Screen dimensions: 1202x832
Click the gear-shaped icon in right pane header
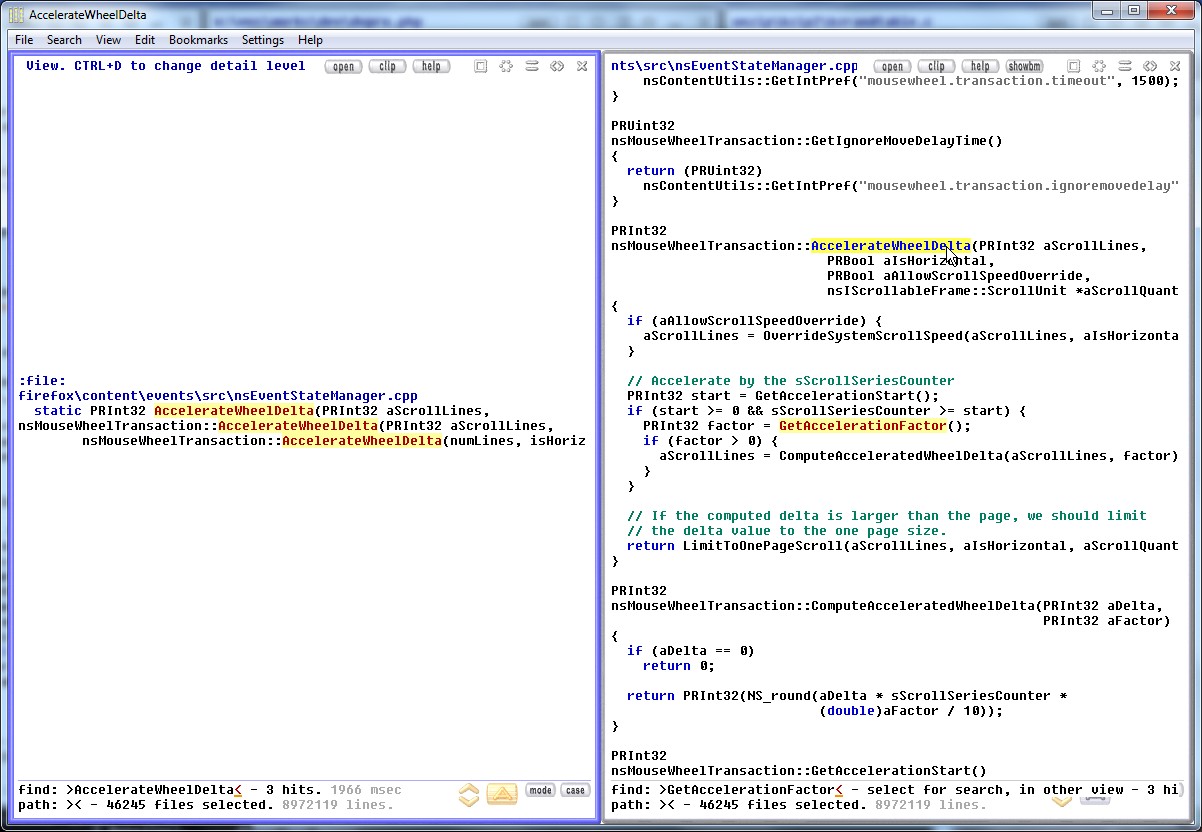coord(1099,66)
